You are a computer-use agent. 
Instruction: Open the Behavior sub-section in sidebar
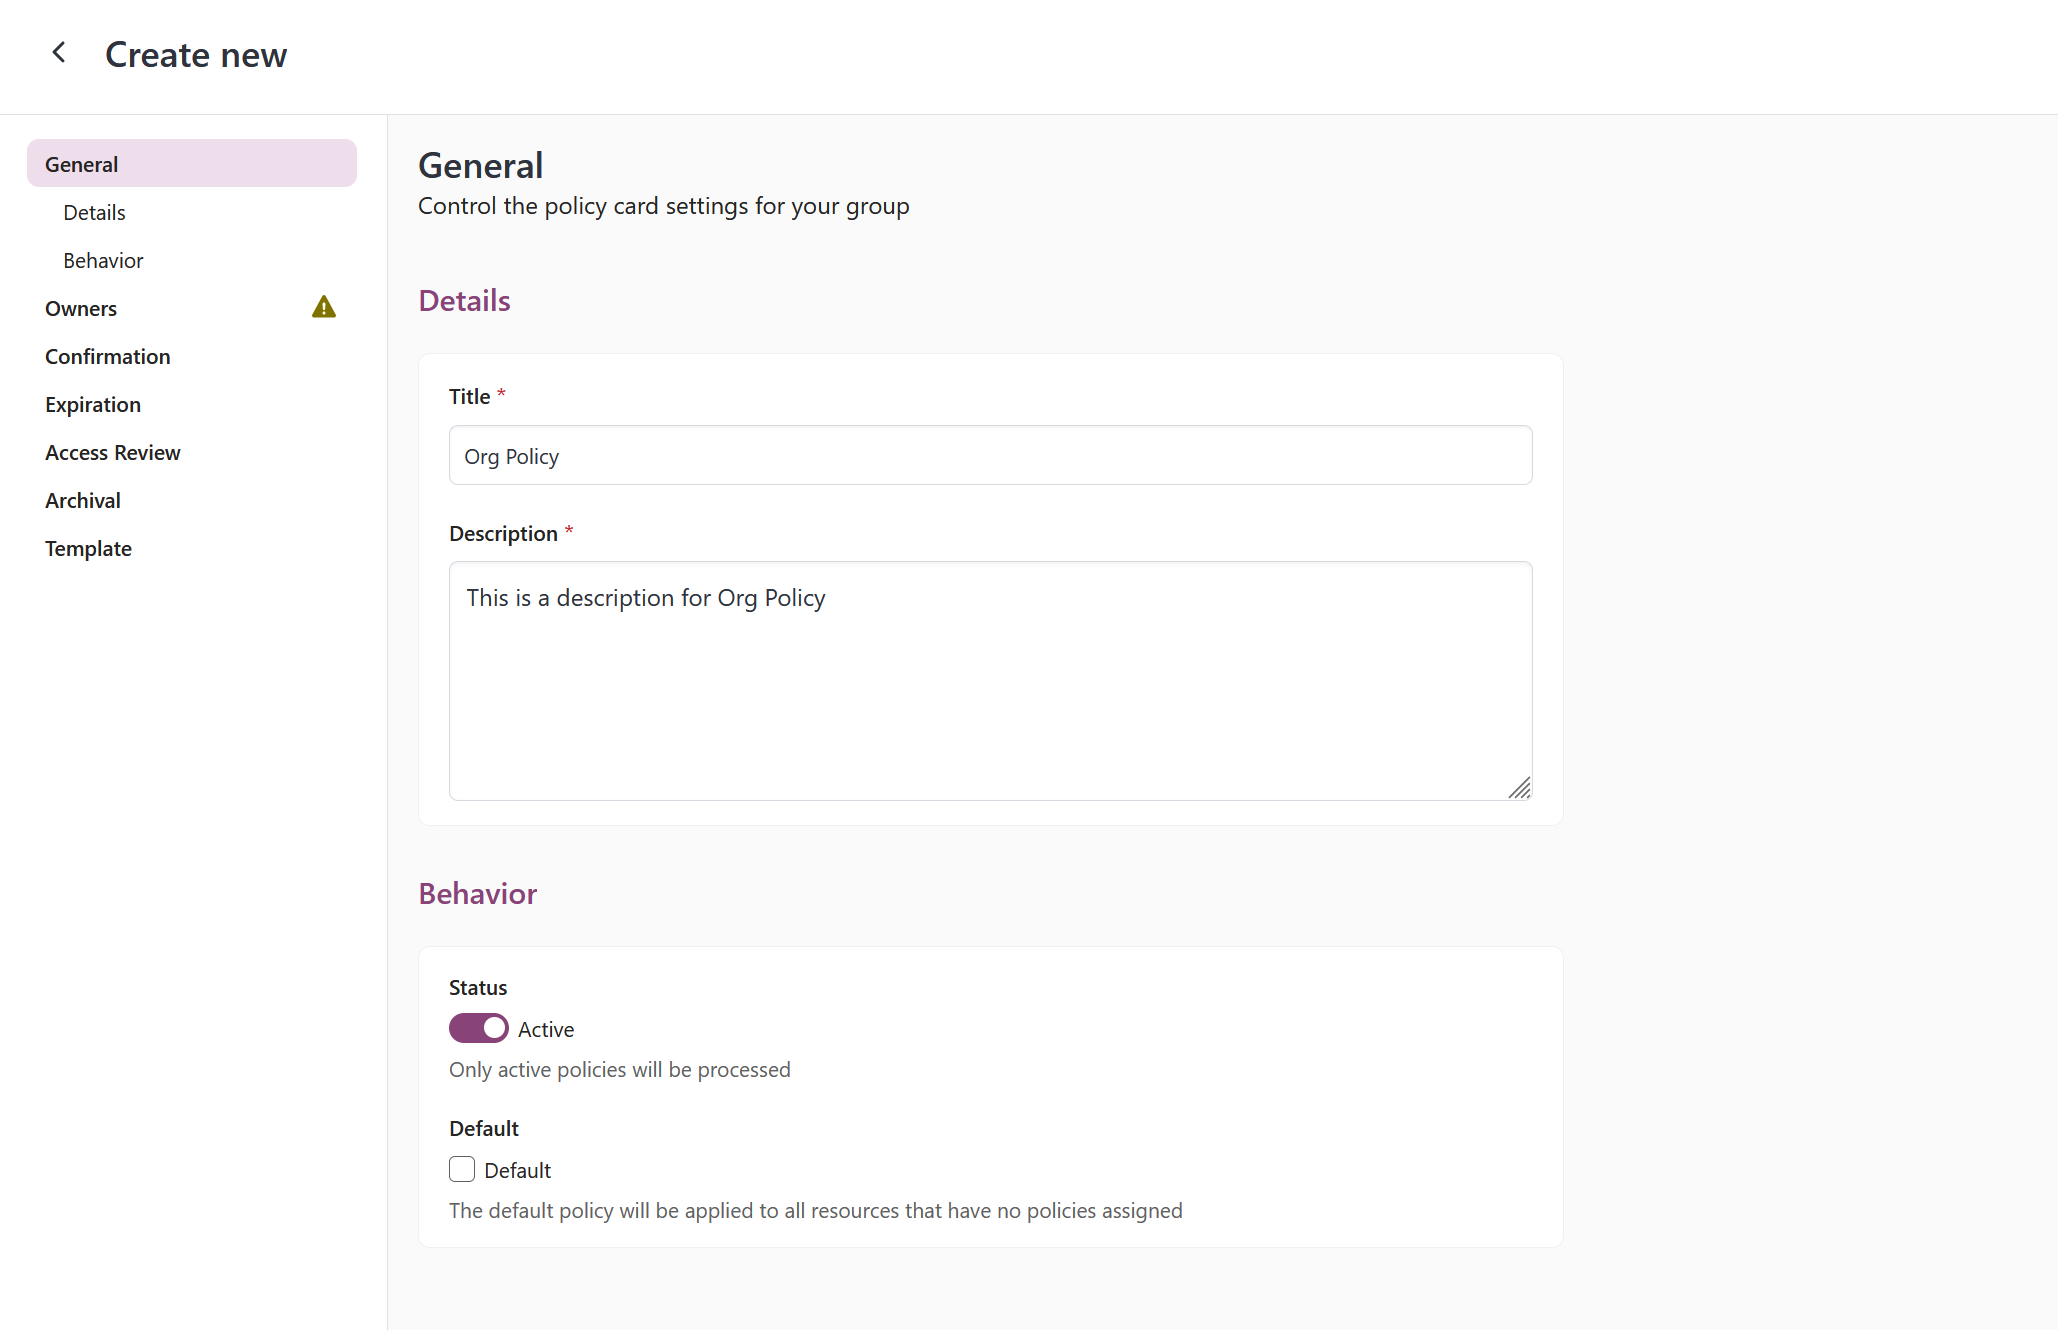click(103, 260)
